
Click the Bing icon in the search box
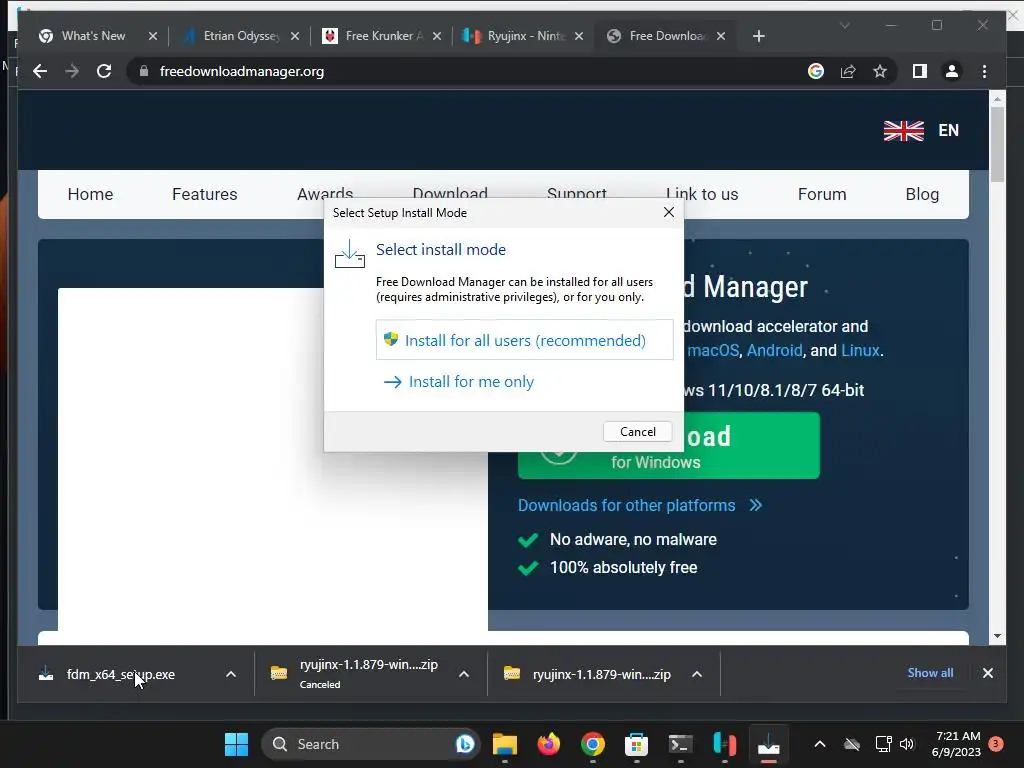click(x=464, y=744)
